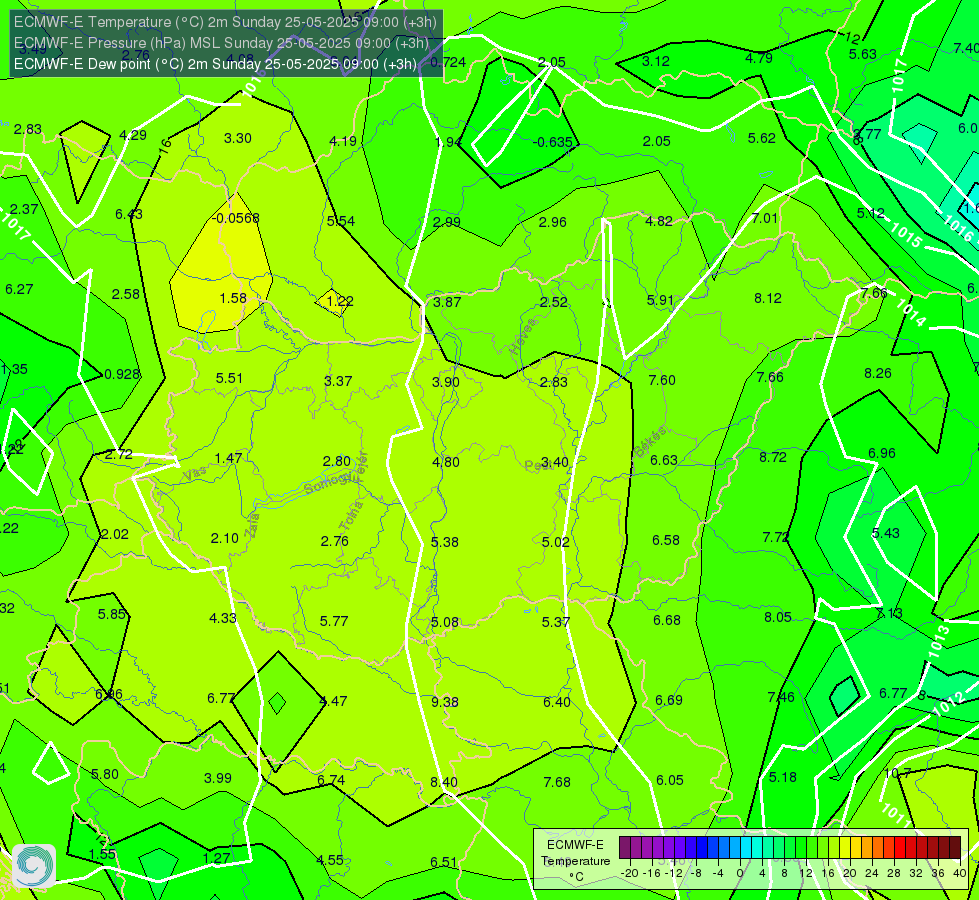Click the yellow 20 legend swatch
The width and height of the screenshot is (979, 900).
click(x=845, y=848)
